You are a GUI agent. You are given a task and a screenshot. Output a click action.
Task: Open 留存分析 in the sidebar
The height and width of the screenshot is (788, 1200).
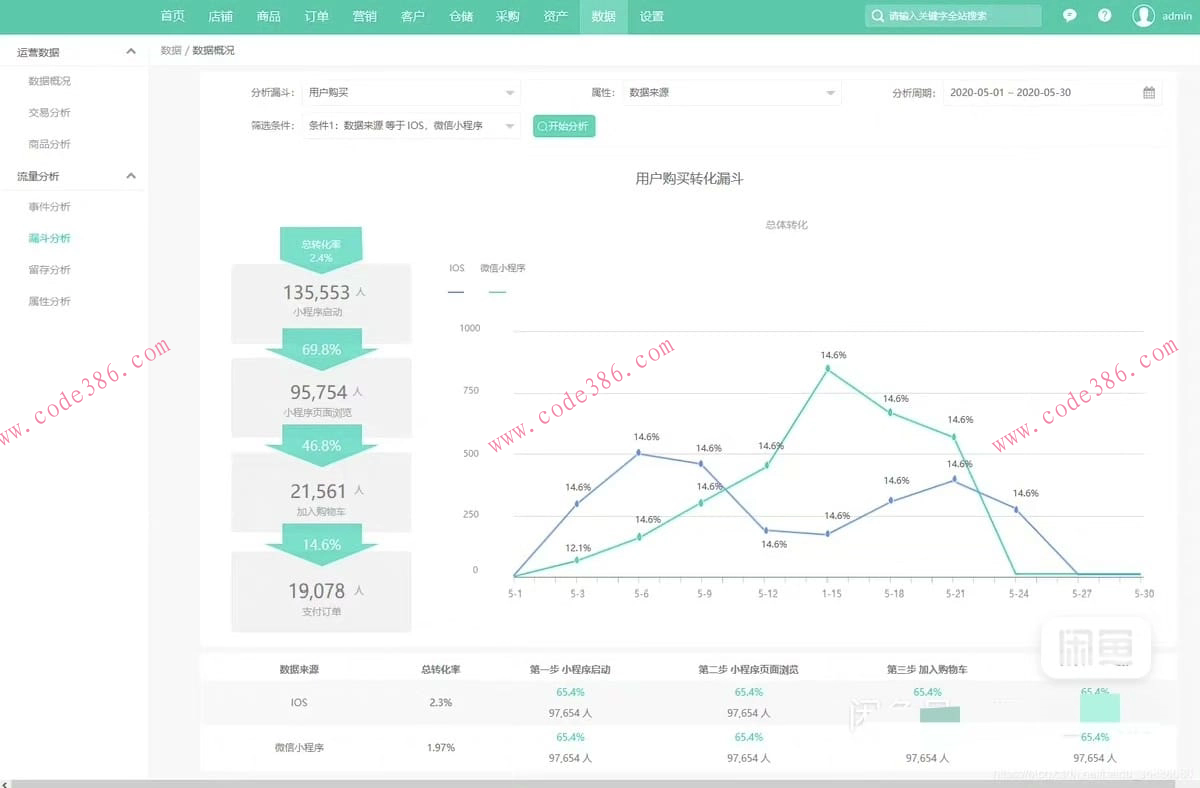(x=49, y=270)
